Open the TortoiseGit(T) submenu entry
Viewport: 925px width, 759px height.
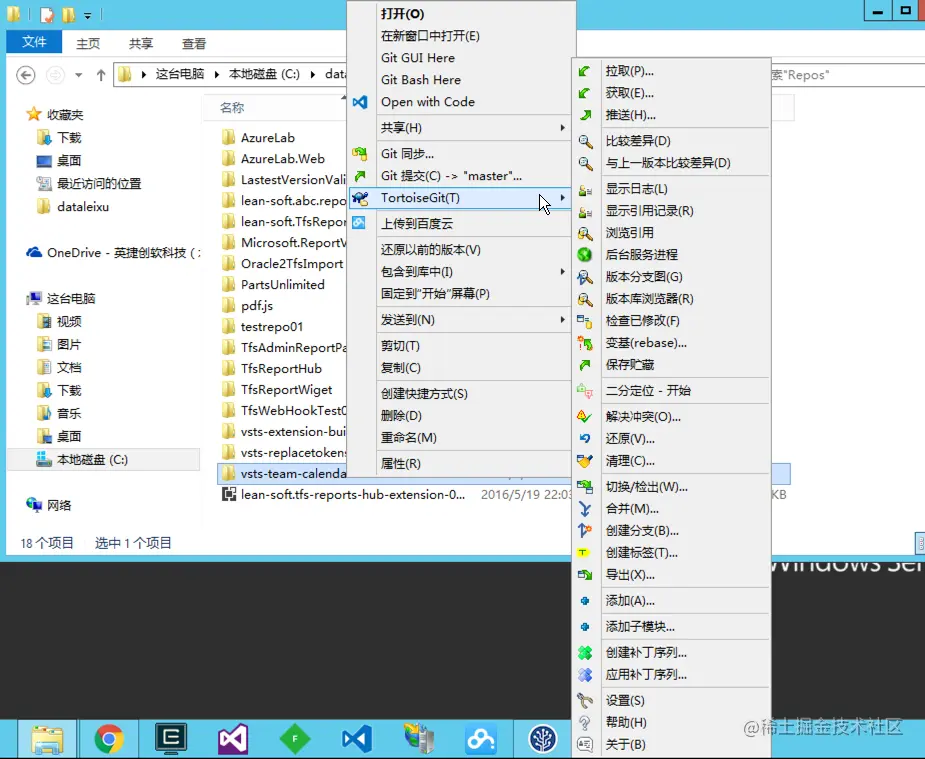pyautogui.click(x=460, y=198)
